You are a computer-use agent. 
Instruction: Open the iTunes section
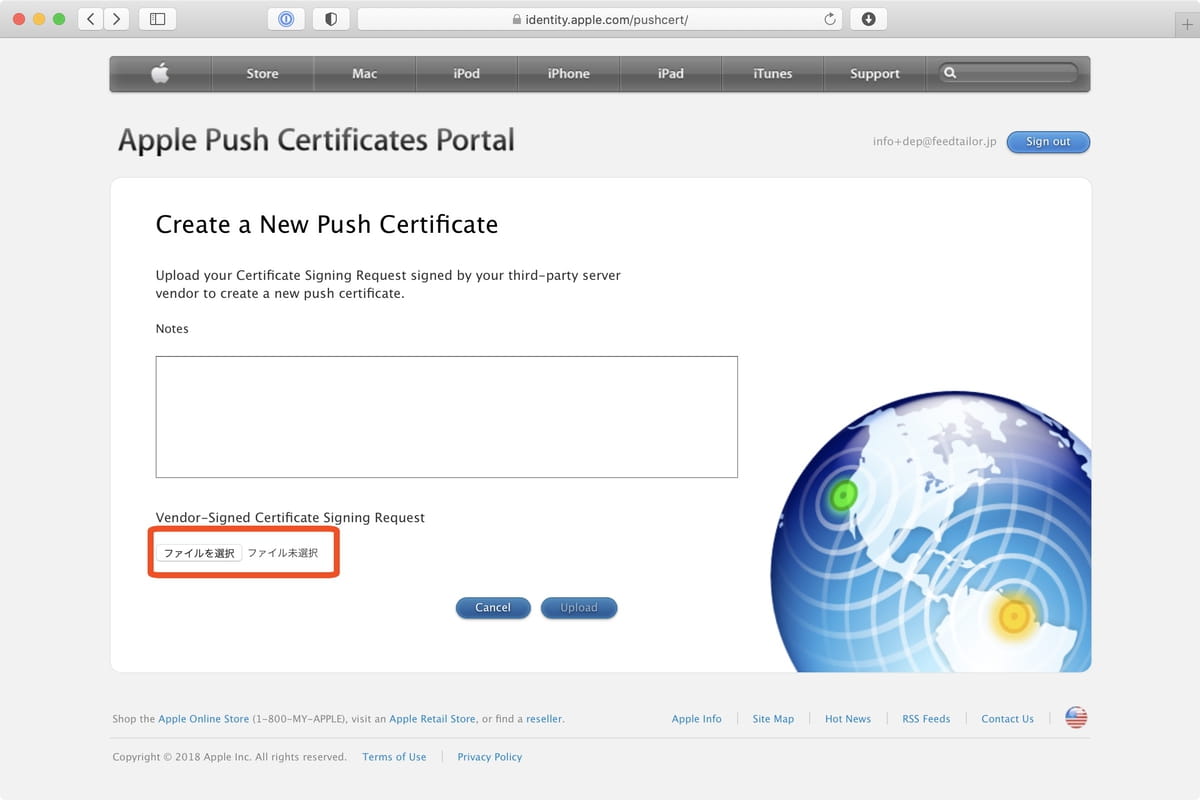click(773, 73)
